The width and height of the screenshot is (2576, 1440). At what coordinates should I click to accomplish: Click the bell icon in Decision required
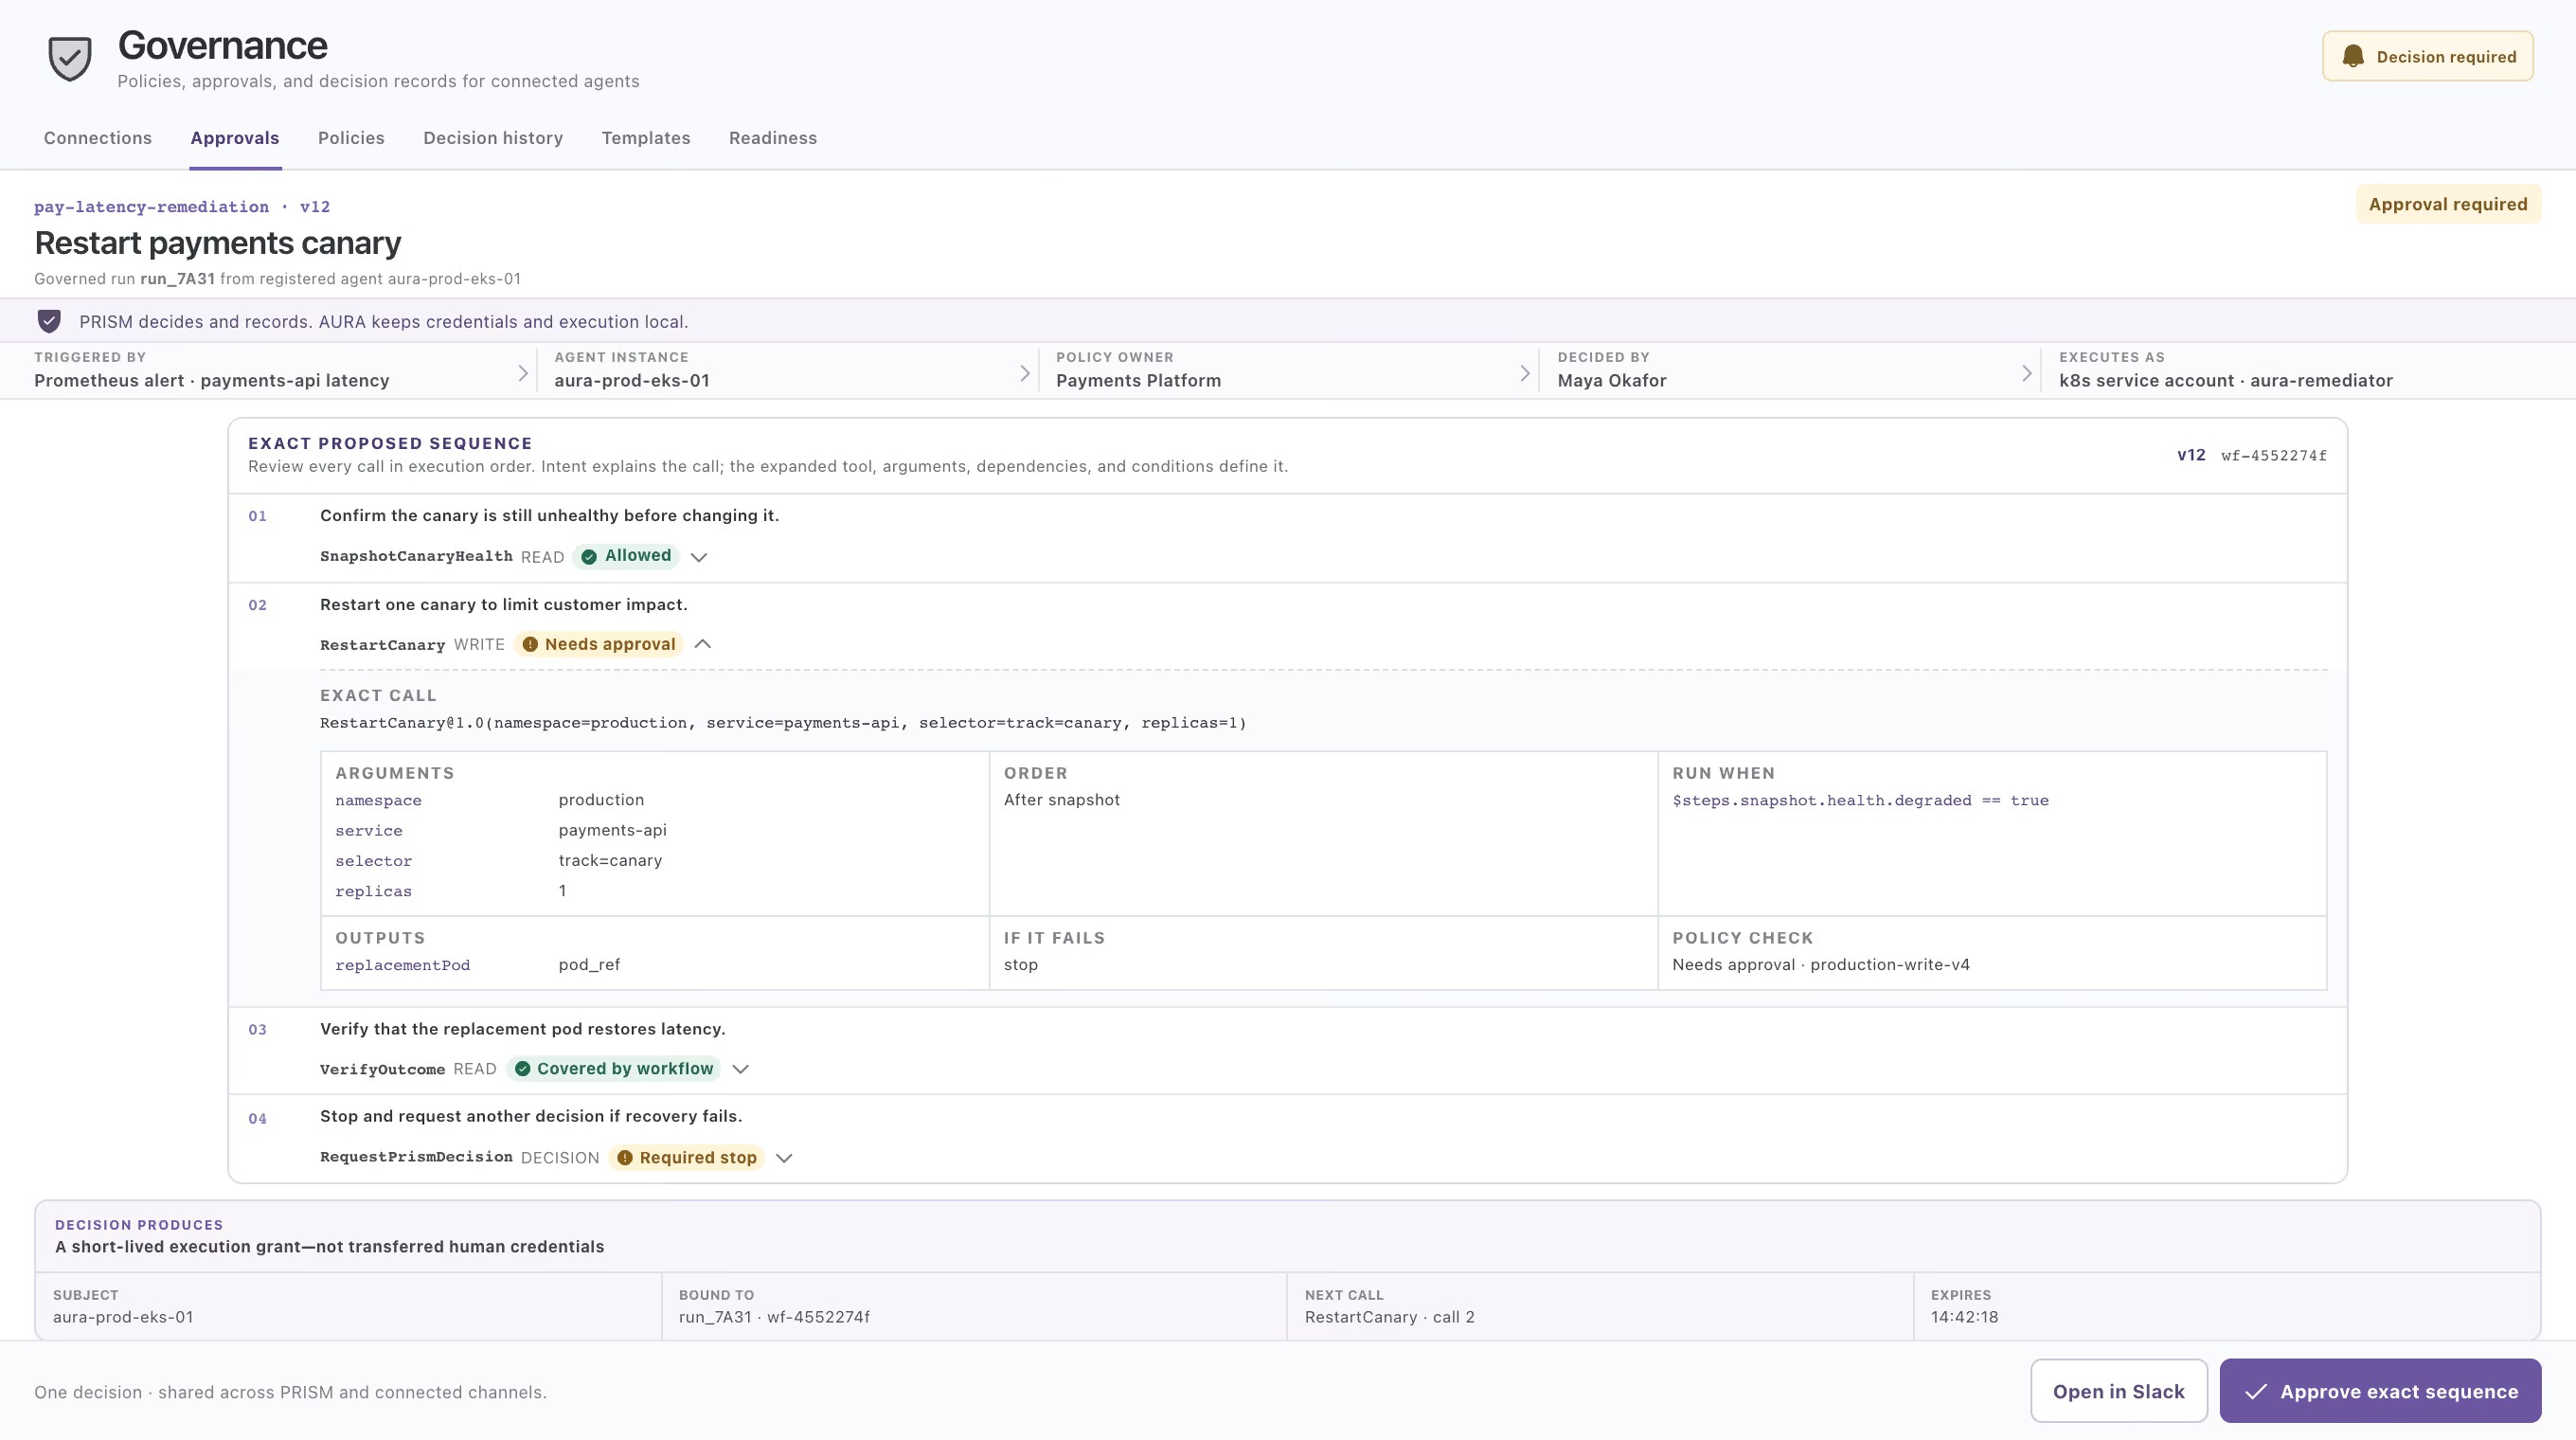point(2353,56)
